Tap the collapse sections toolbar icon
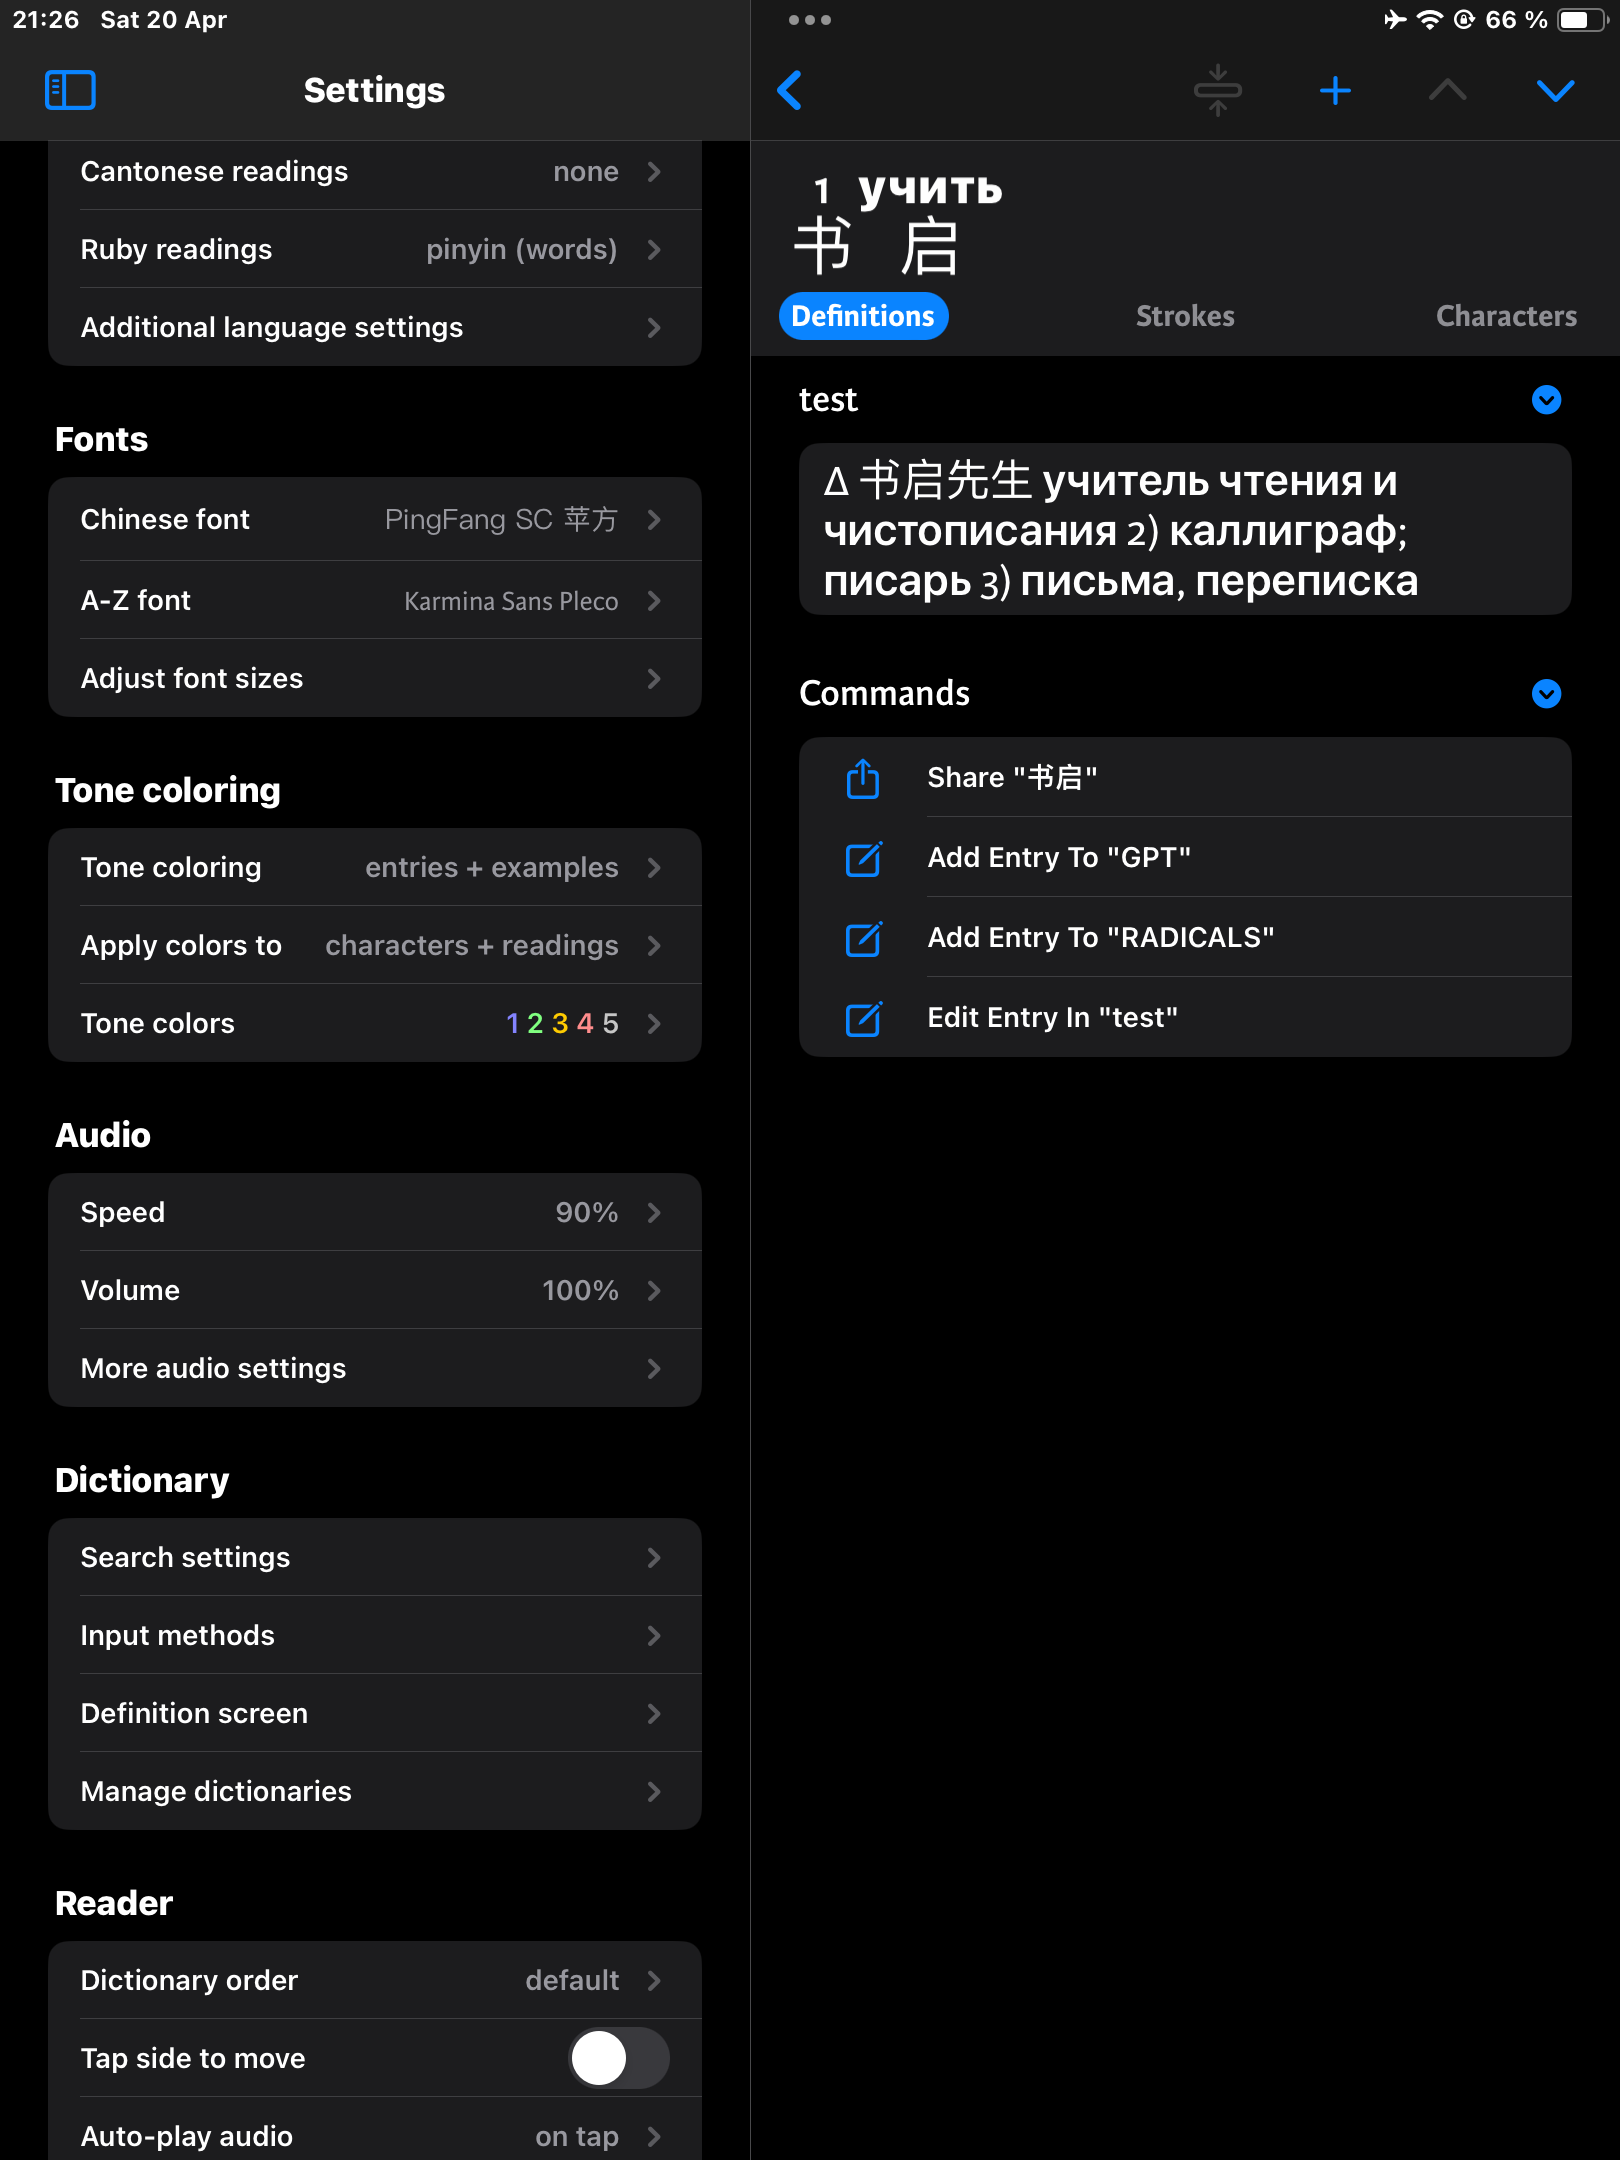1620x2160 pixels. [x=1218, y=90]
